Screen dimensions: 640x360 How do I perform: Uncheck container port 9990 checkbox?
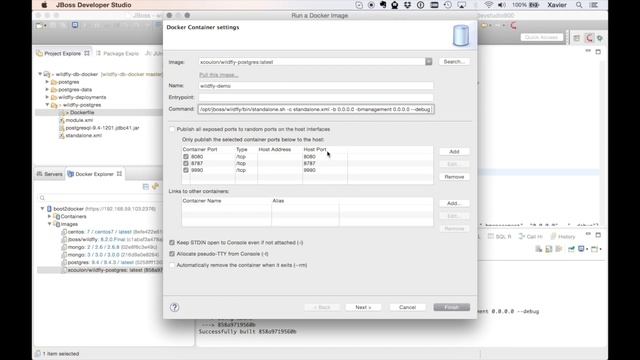186,170
